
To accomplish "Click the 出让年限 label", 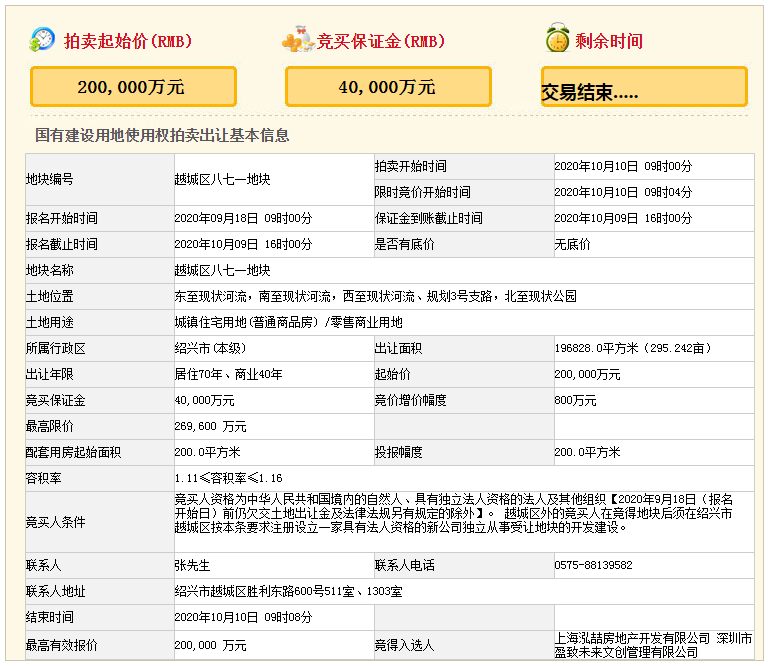I will pos(49,375).
